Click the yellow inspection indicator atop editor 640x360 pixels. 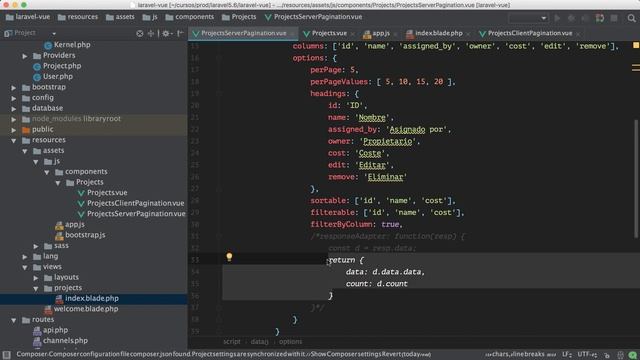coord(636,45)
